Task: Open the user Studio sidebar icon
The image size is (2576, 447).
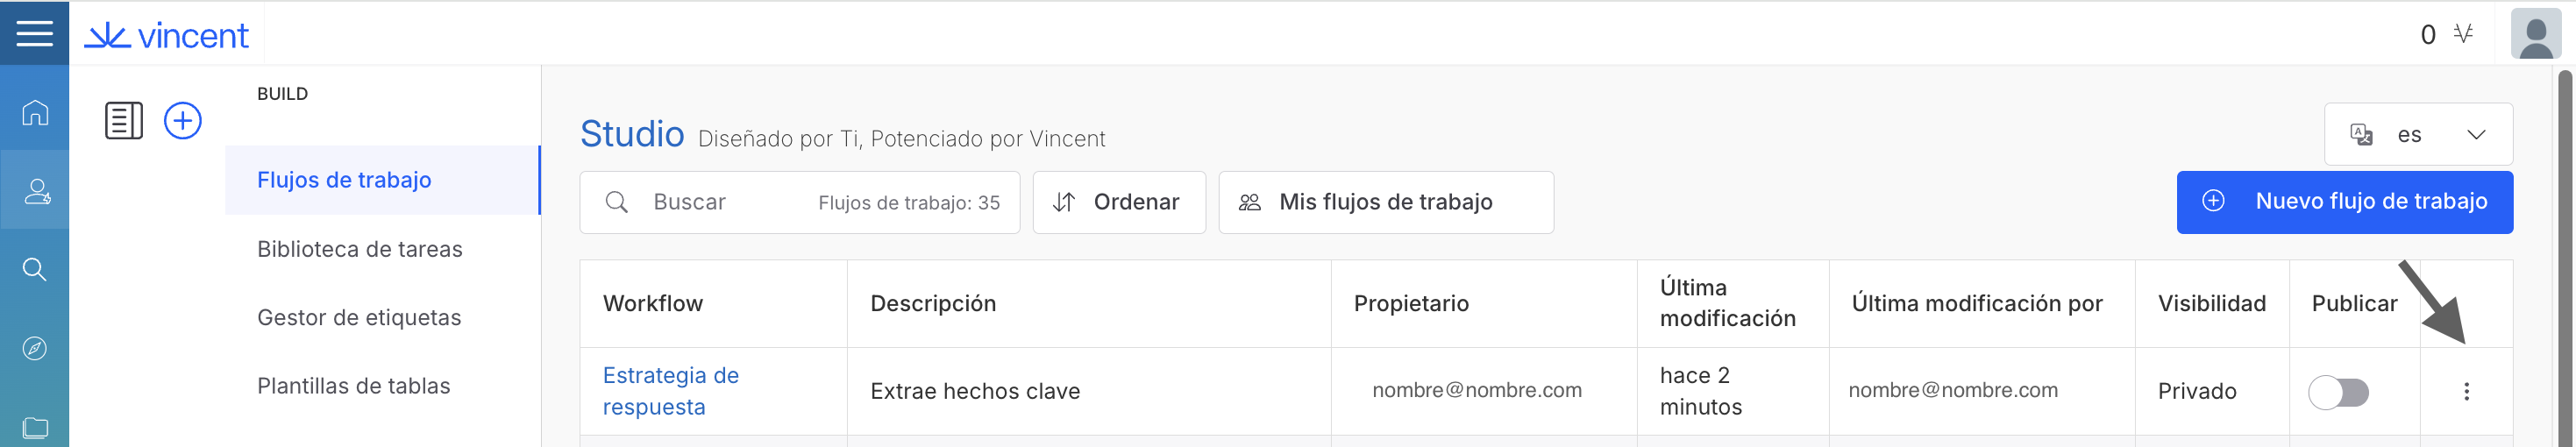Action: pos(36,191)
